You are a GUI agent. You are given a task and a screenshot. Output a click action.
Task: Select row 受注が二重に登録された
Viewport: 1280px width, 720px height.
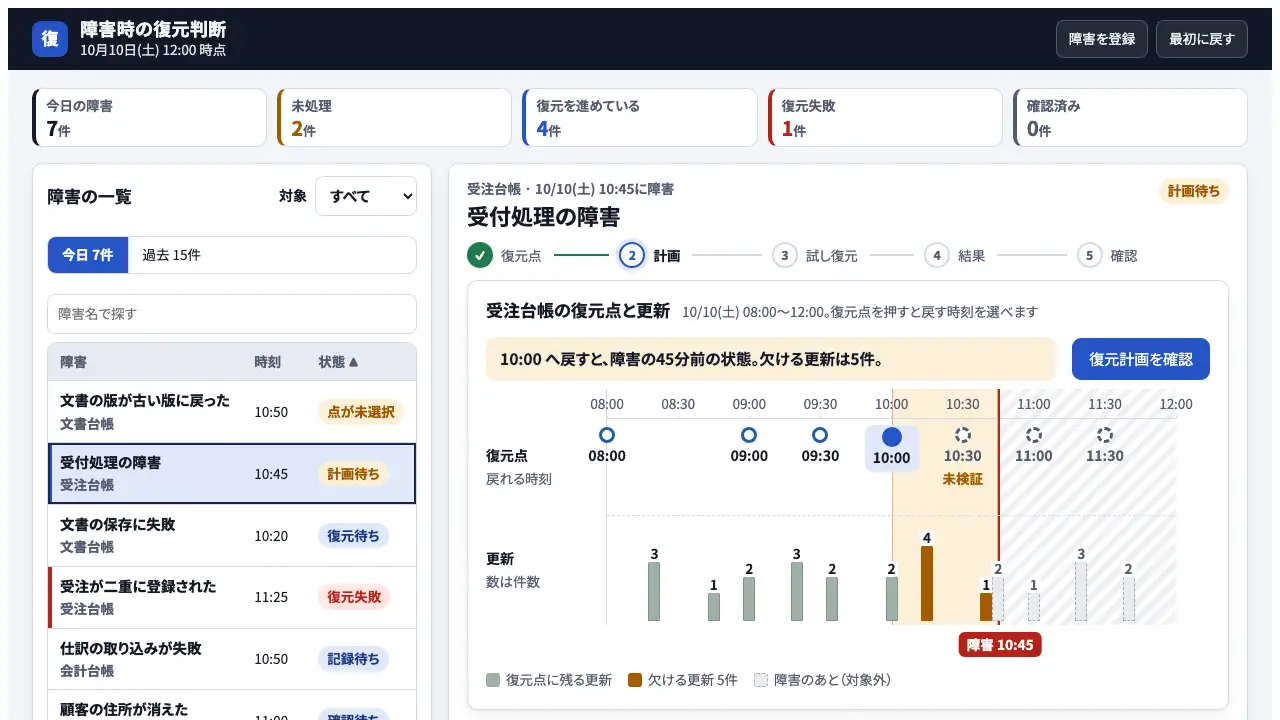click(x=232, y=597)
